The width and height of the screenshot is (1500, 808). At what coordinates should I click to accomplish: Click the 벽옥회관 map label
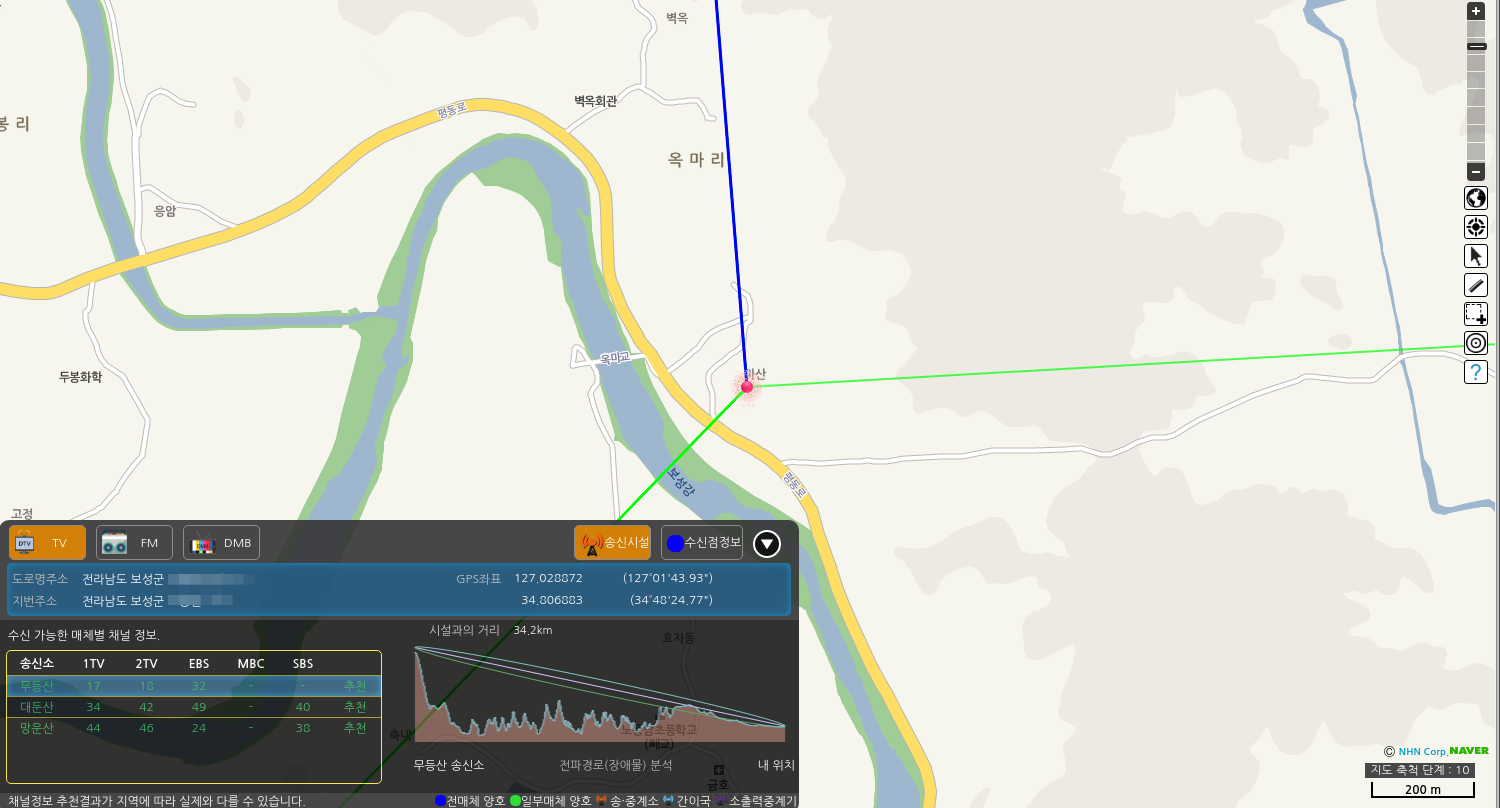point(596,101)
